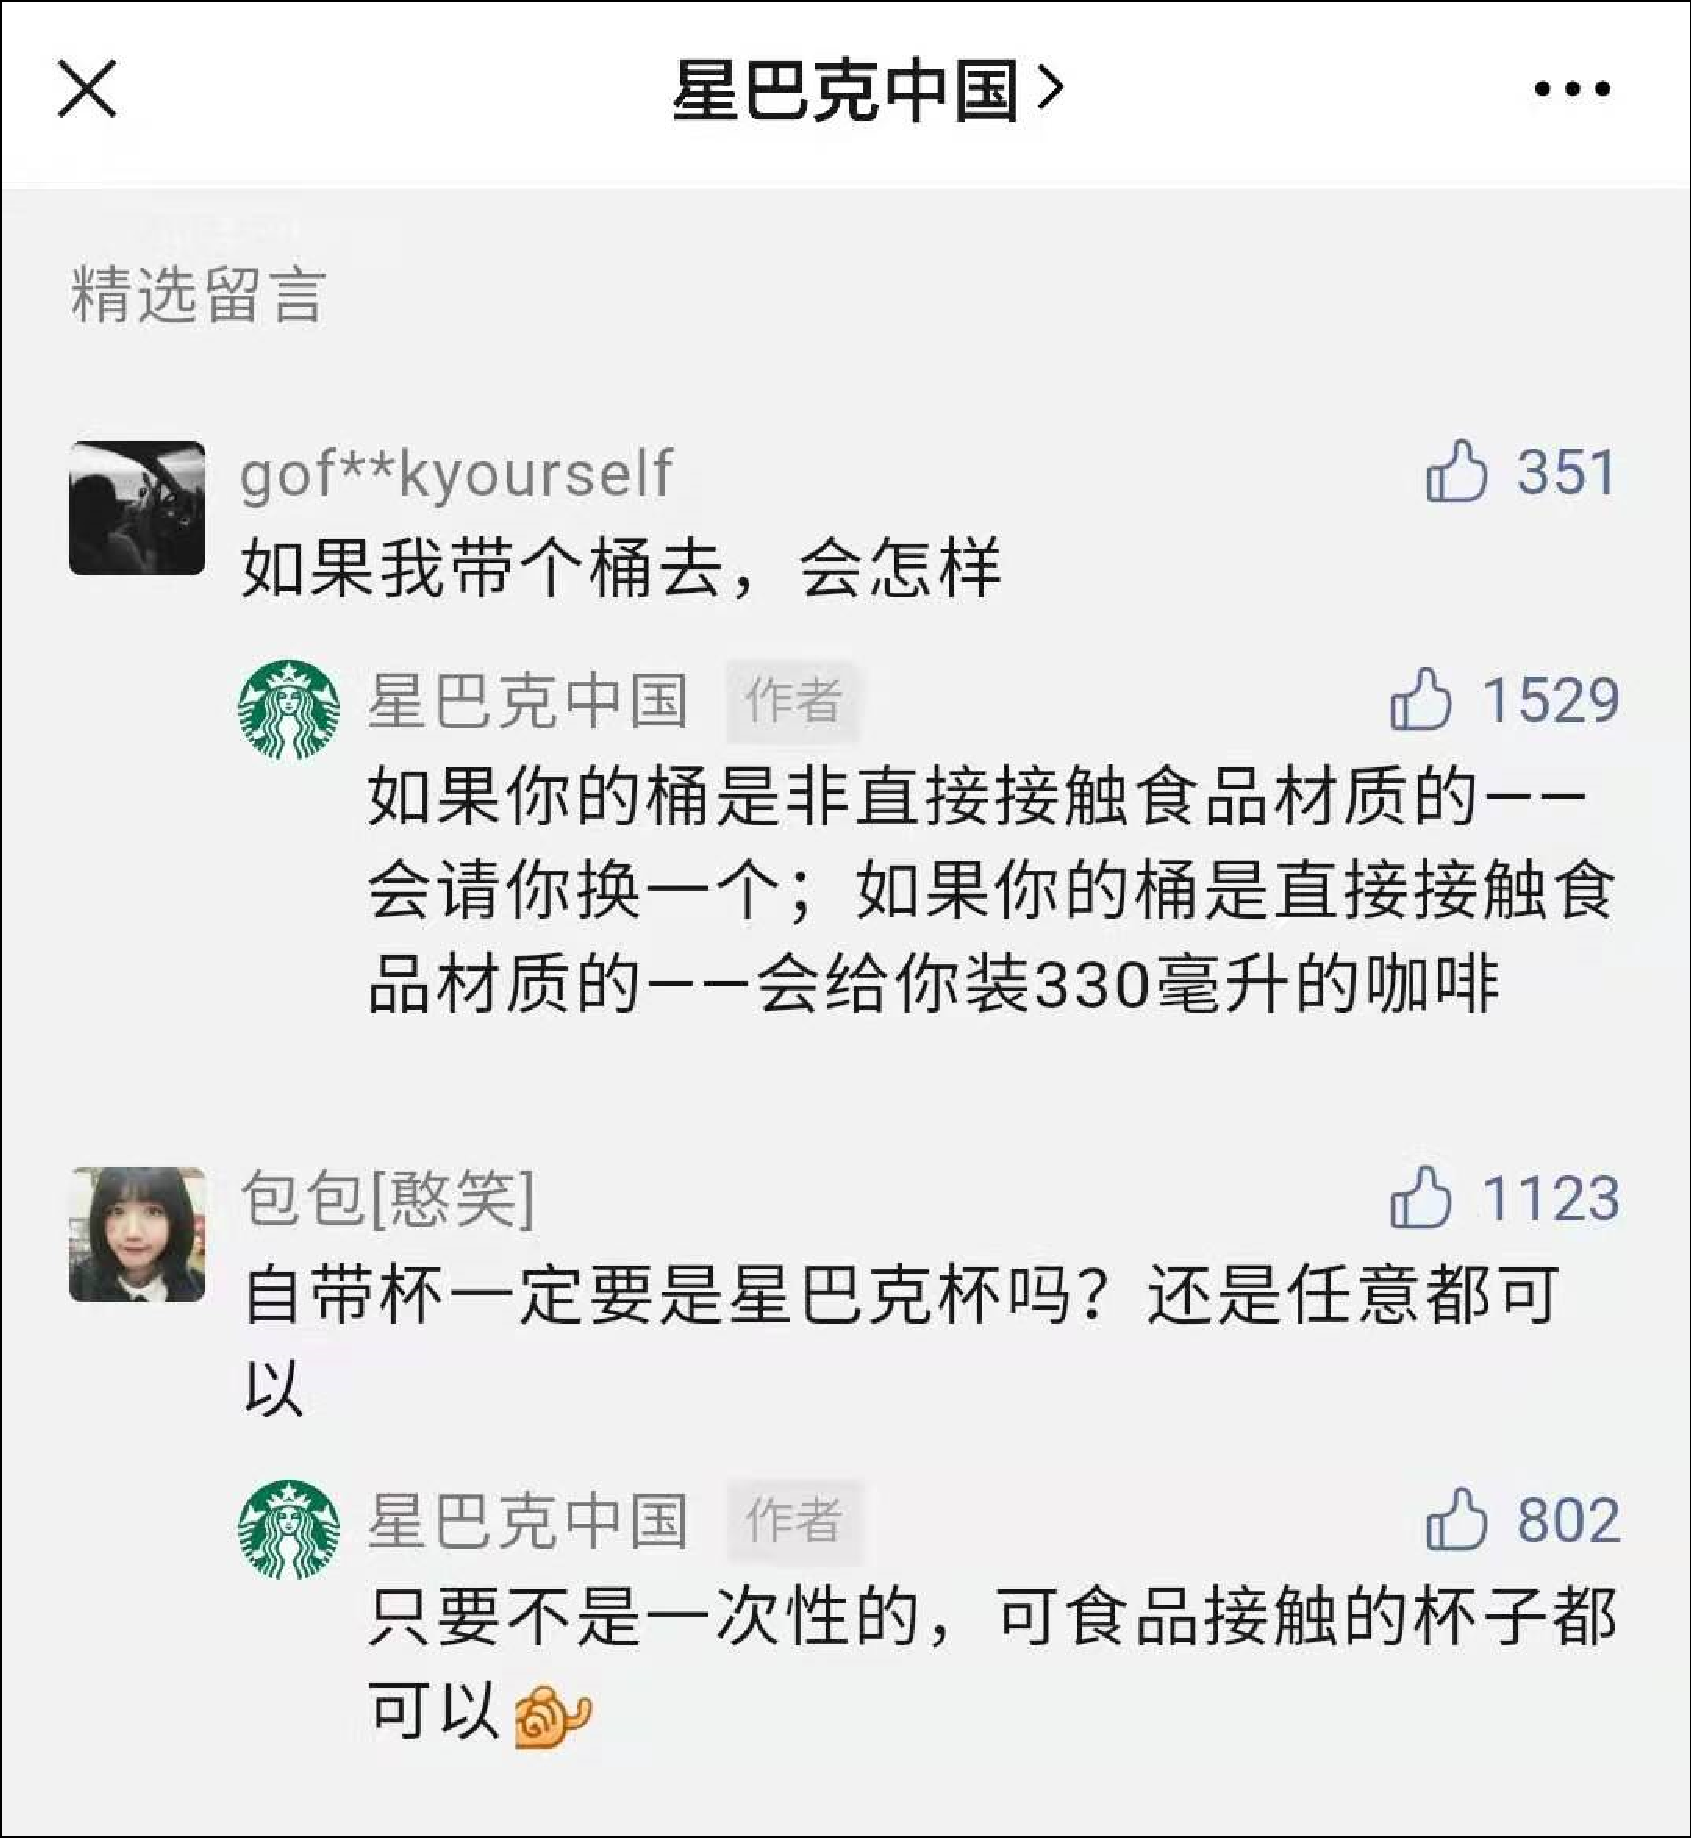1691x1838 pixels.
Task: Tap the 星巴克中国 name on the second reply
Action: pos(528,1520)
